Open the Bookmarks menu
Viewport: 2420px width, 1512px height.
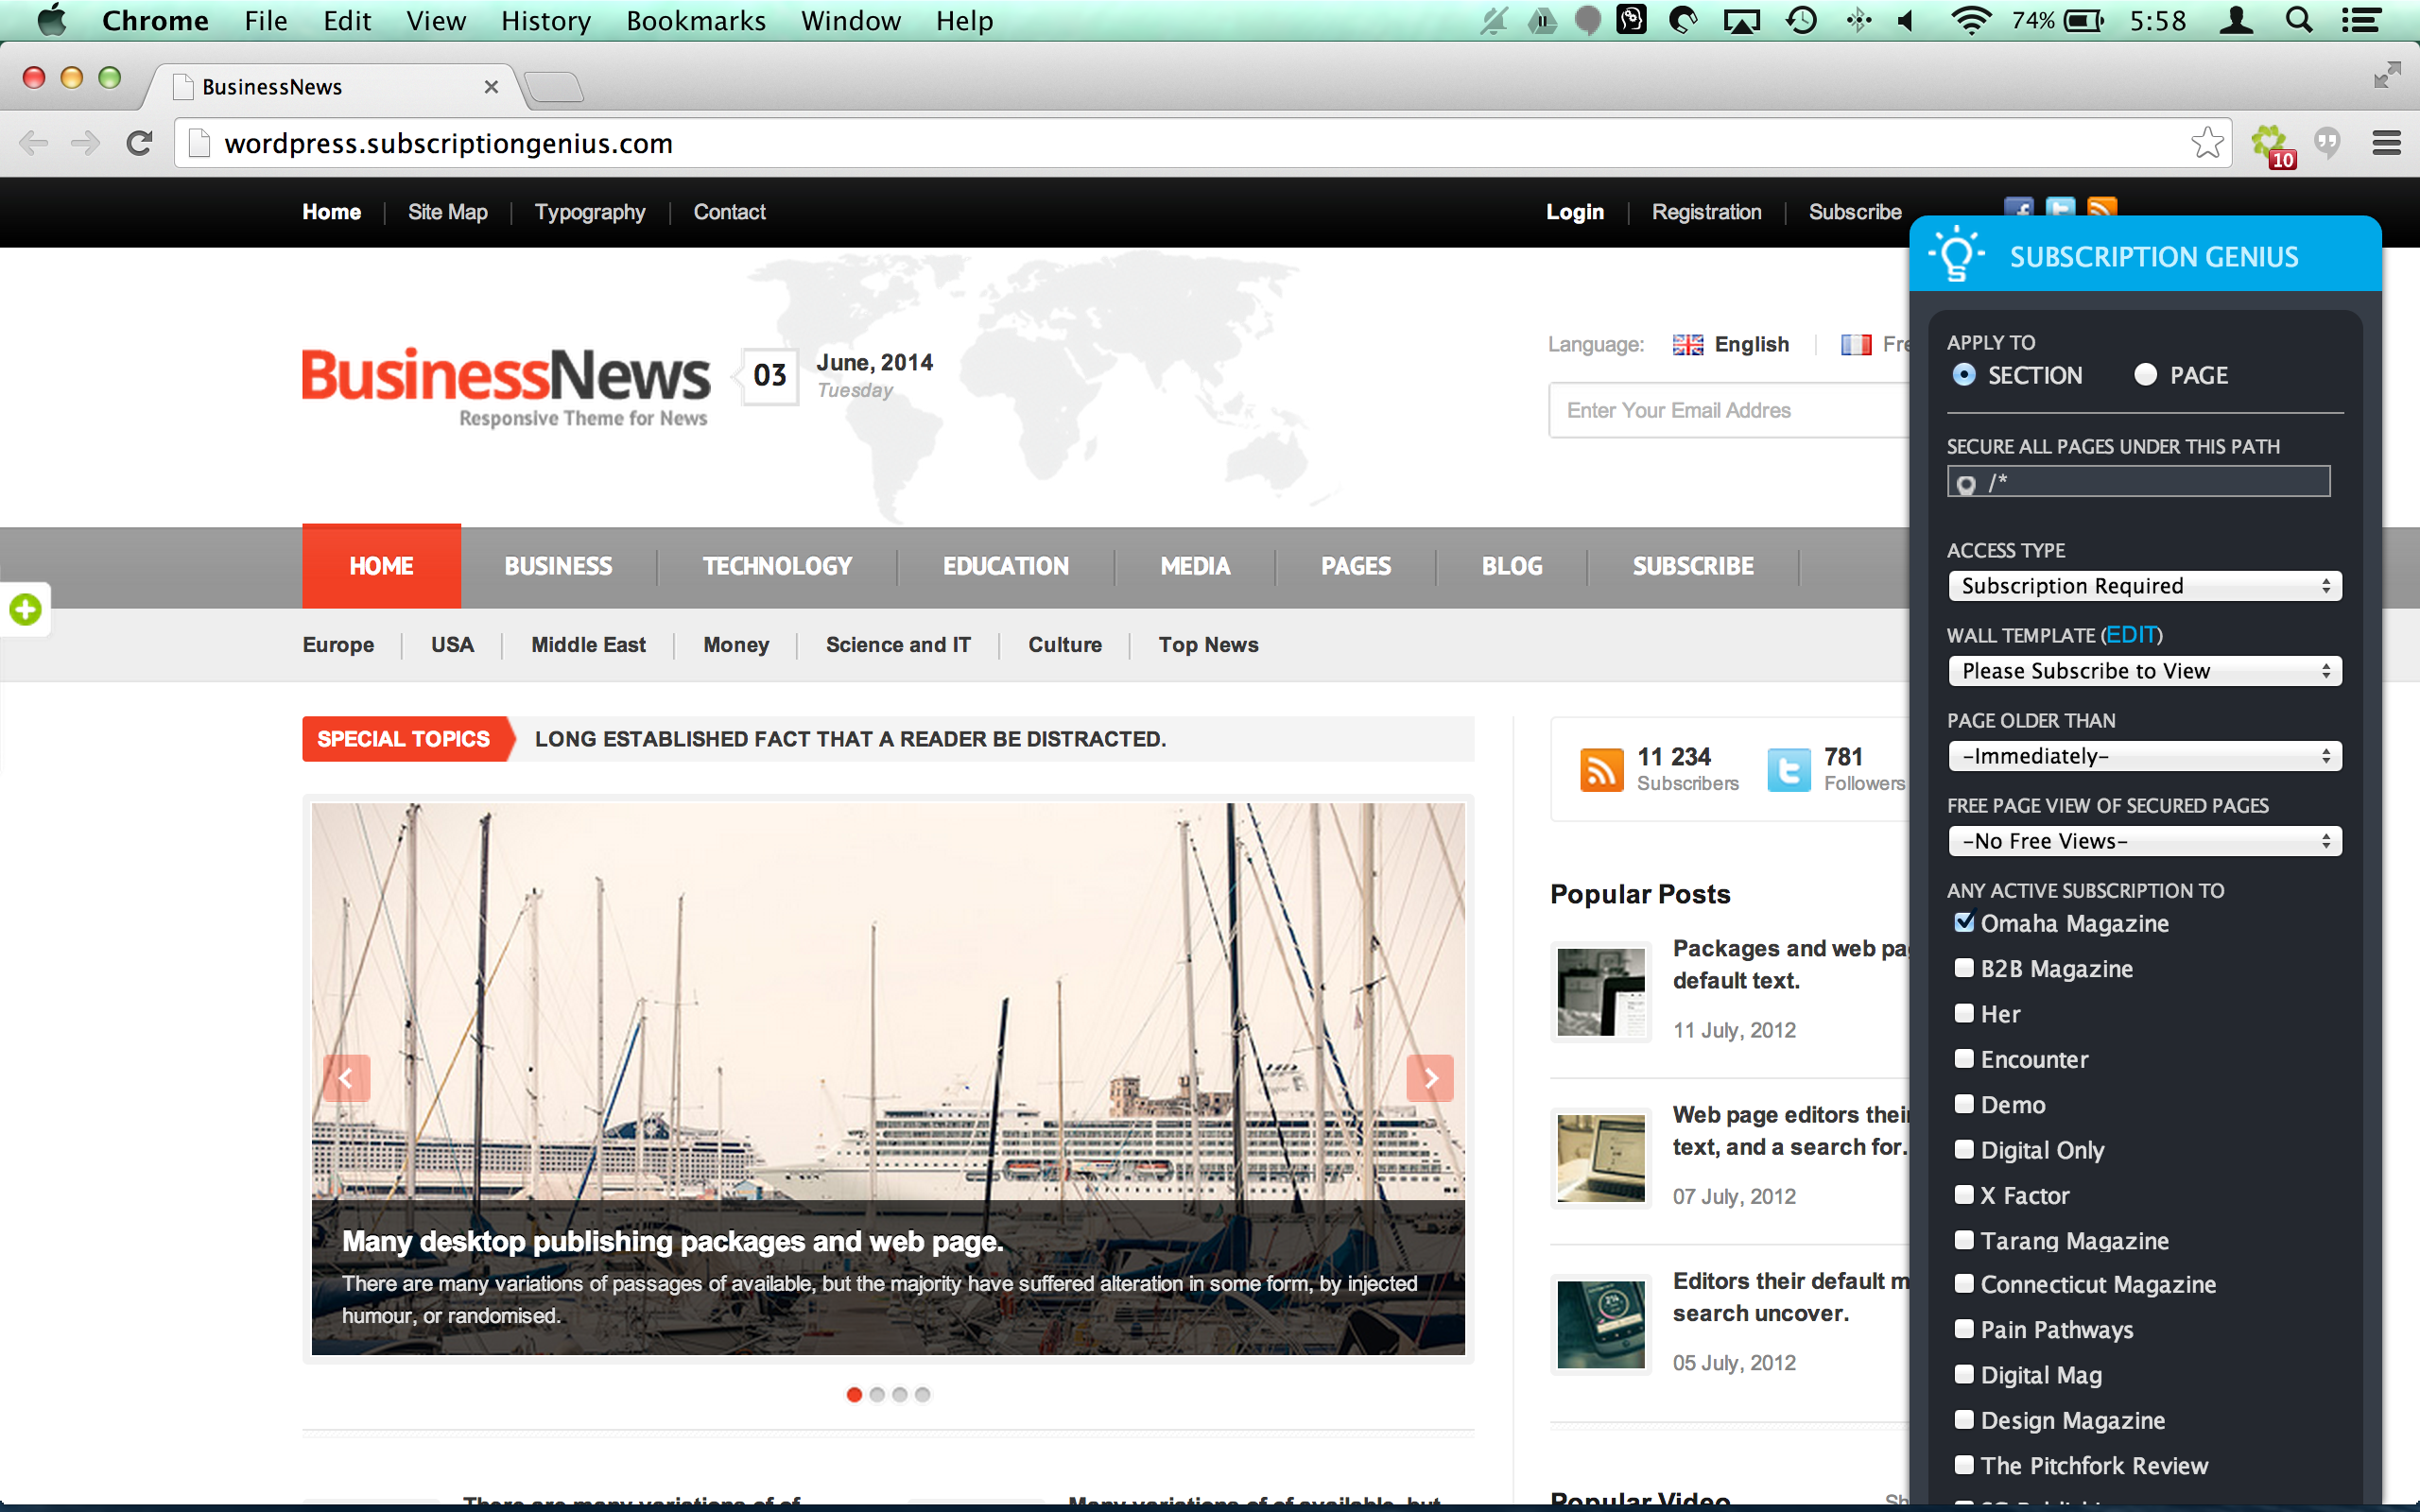[x=696, y=20]
